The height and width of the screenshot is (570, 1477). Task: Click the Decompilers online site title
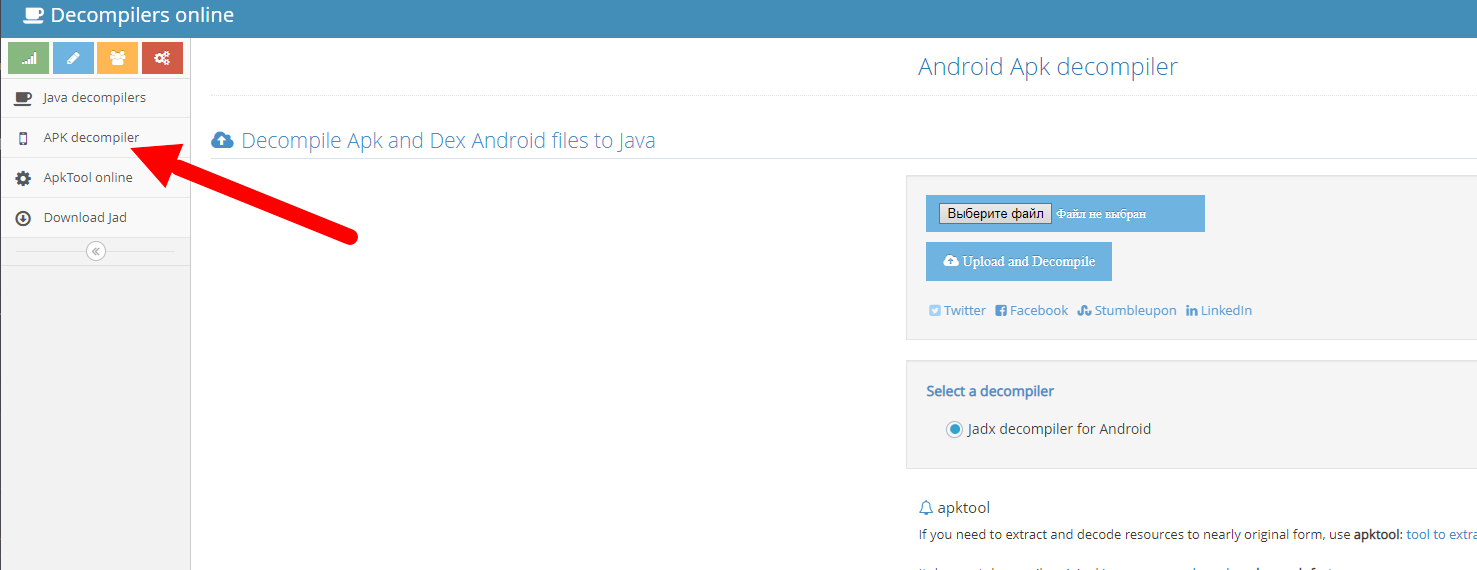142,15
